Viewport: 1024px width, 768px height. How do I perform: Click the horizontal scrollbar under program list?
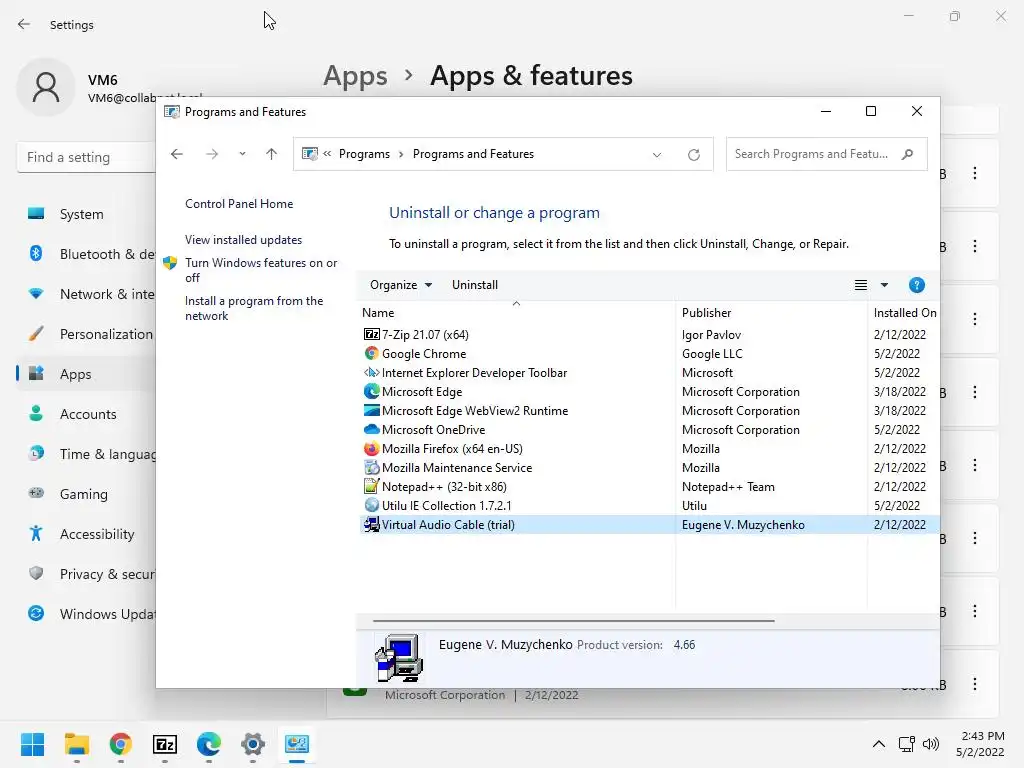(x=573, y=620)
